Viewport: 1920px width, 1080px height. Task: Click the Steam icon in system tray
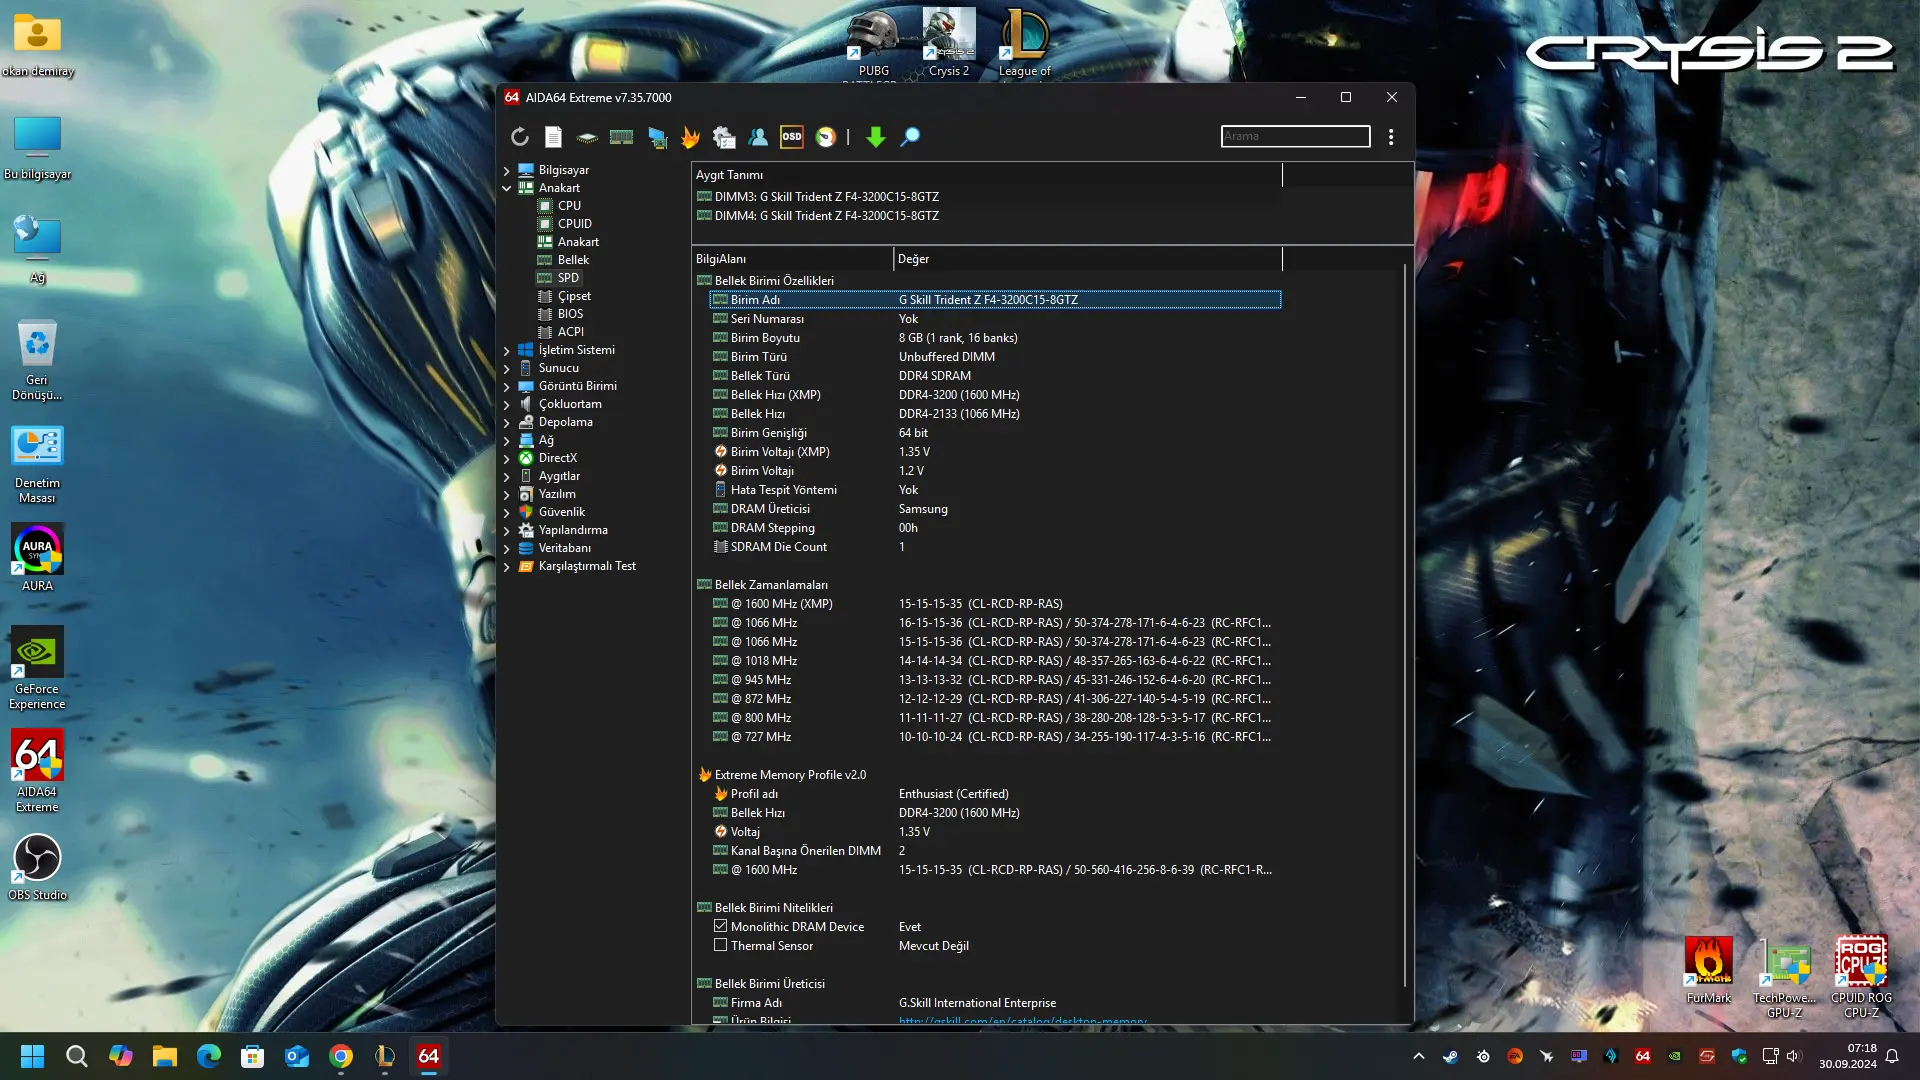pyautogui.click(x=1450, y=1056)
